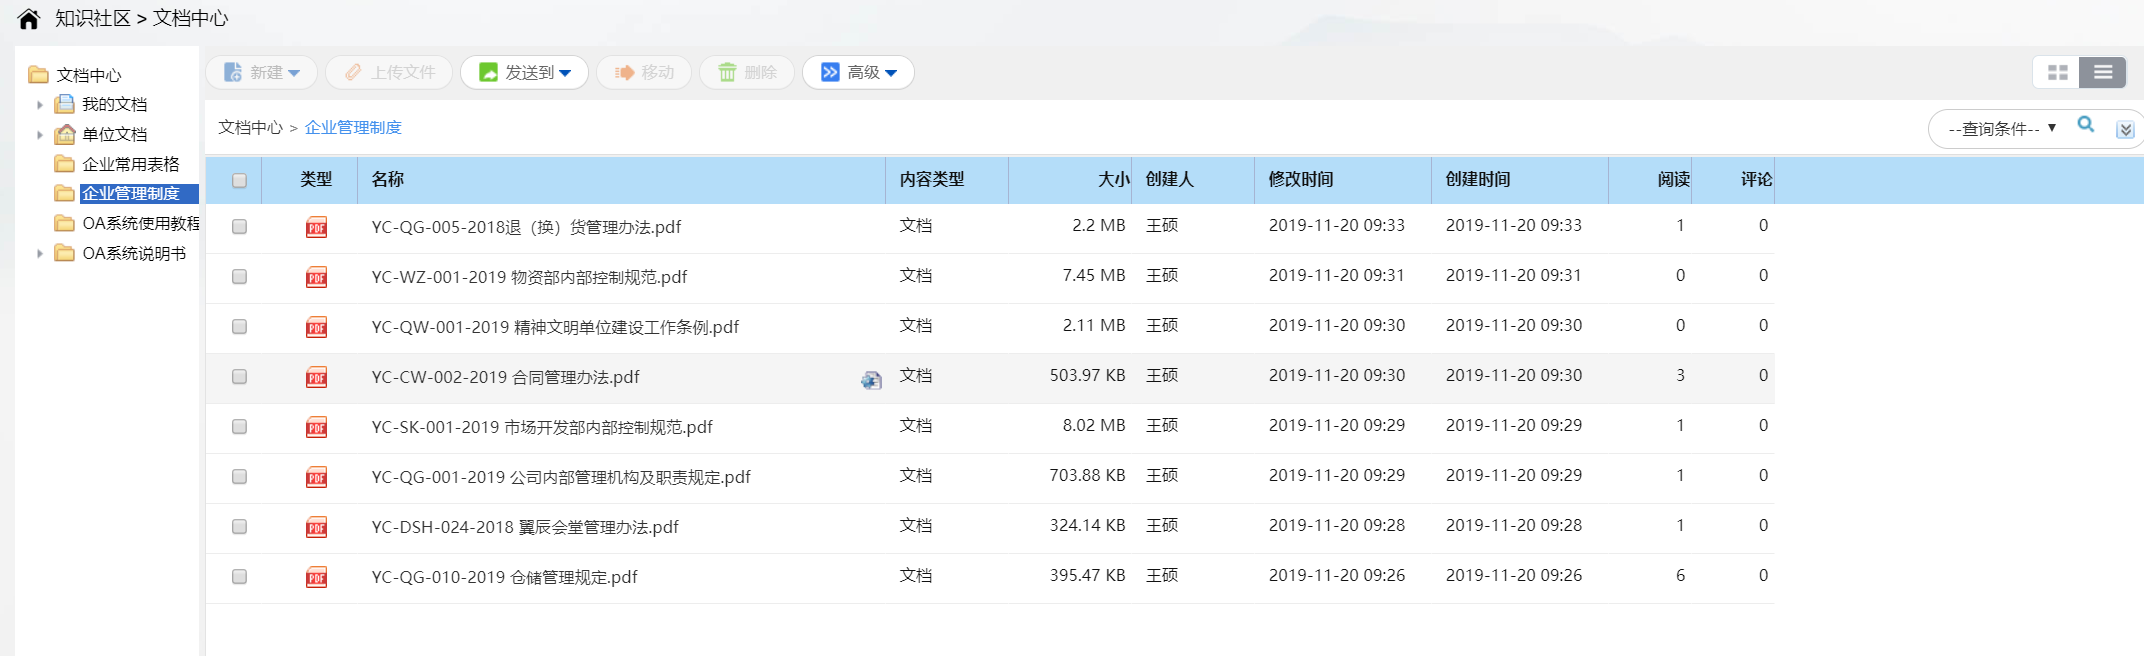
Task: Toggle the select-all checkbox in header
Action: 239,181
